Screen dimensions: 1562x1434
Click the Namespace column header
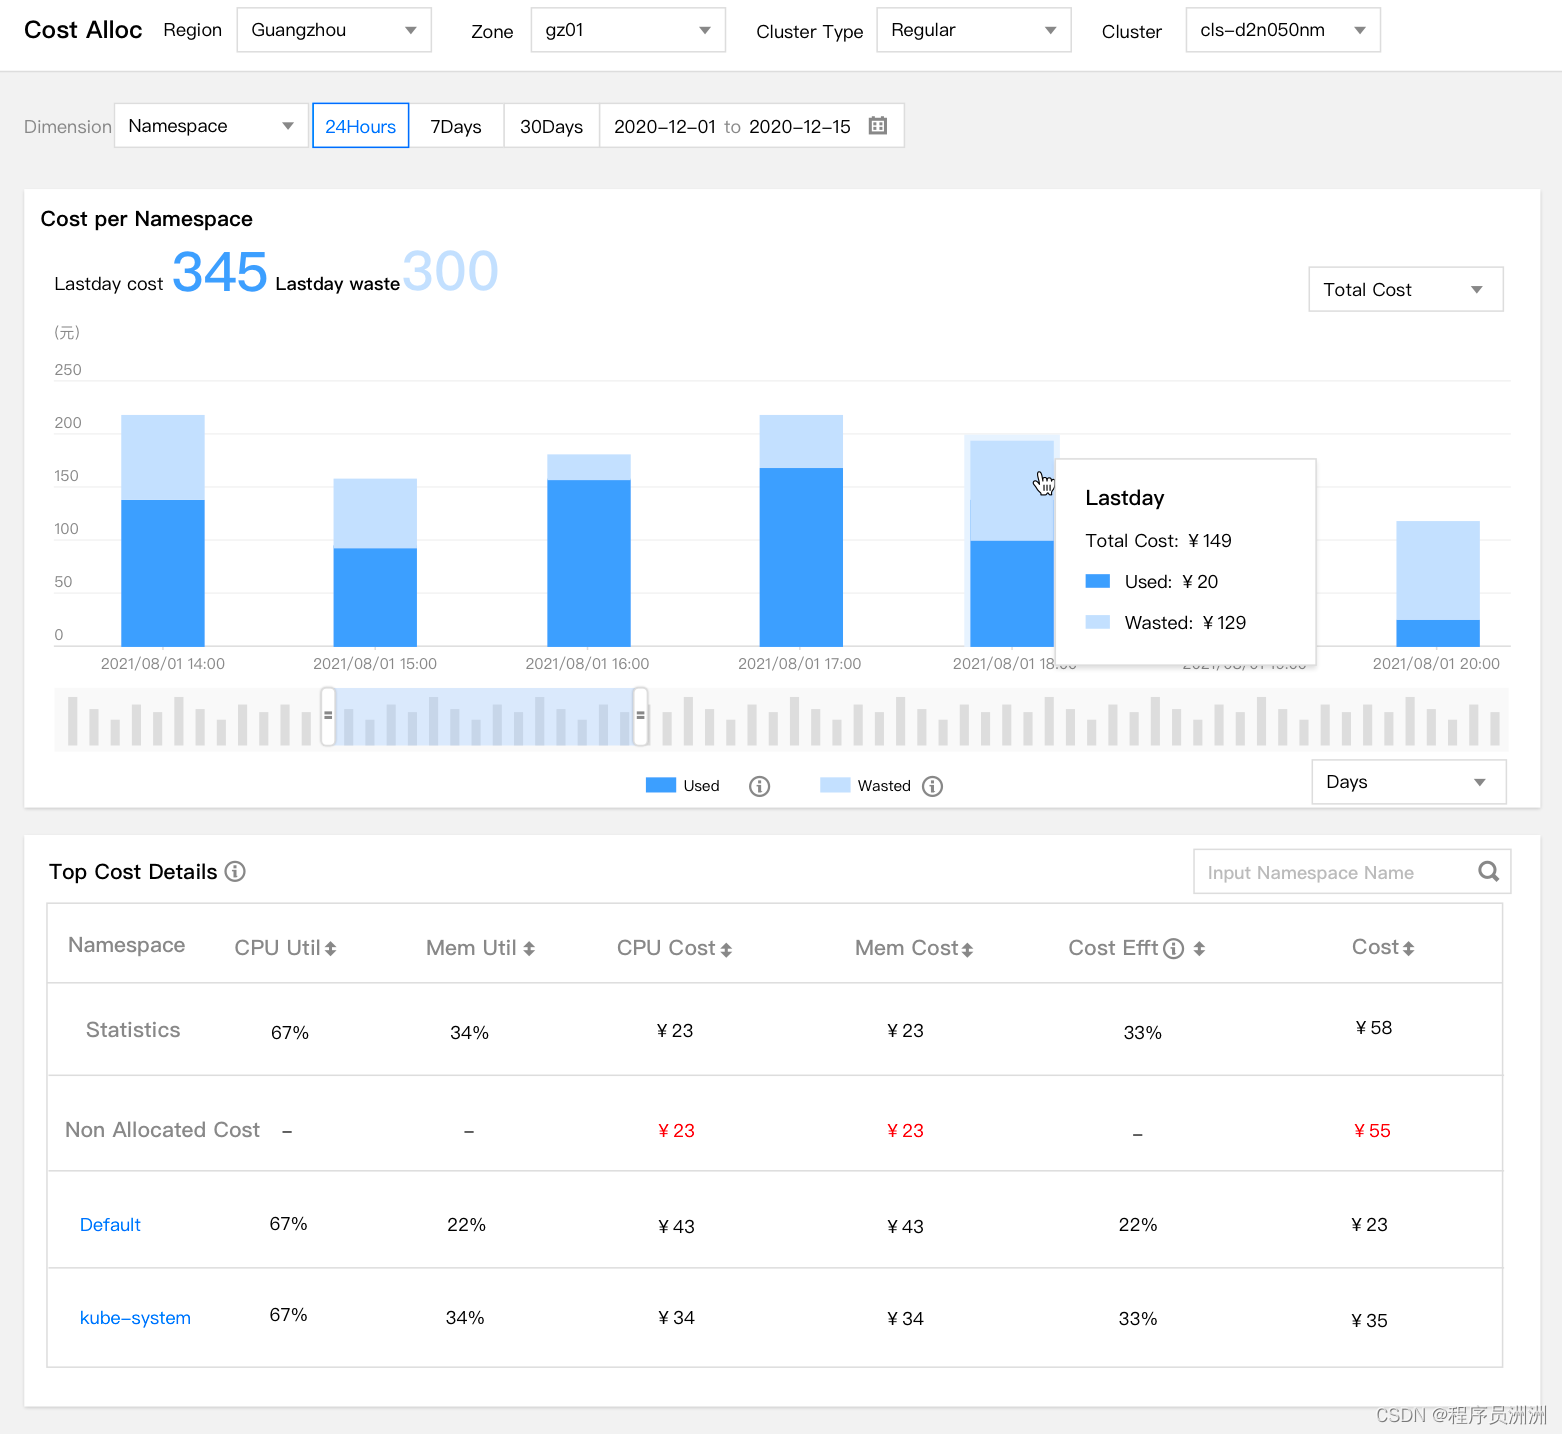(127, 945)
